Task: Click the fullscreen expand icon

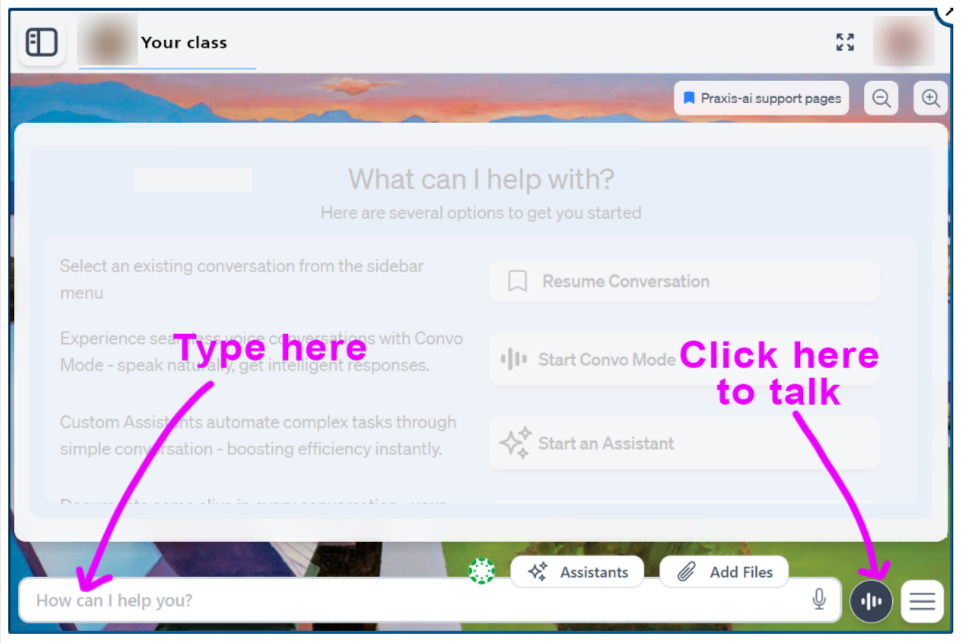Action: tap(845, 42)
